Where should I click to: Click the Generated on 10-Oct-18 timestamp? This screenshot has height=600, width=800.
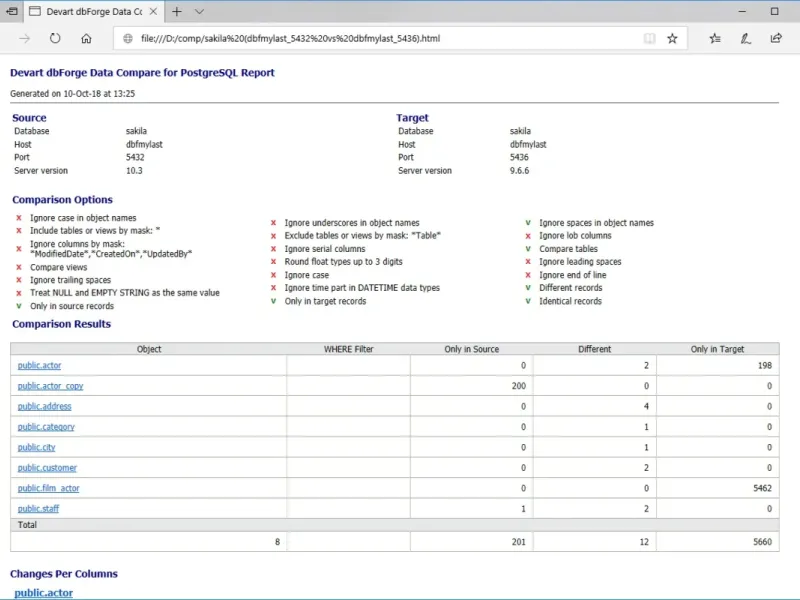pos(72,93)
